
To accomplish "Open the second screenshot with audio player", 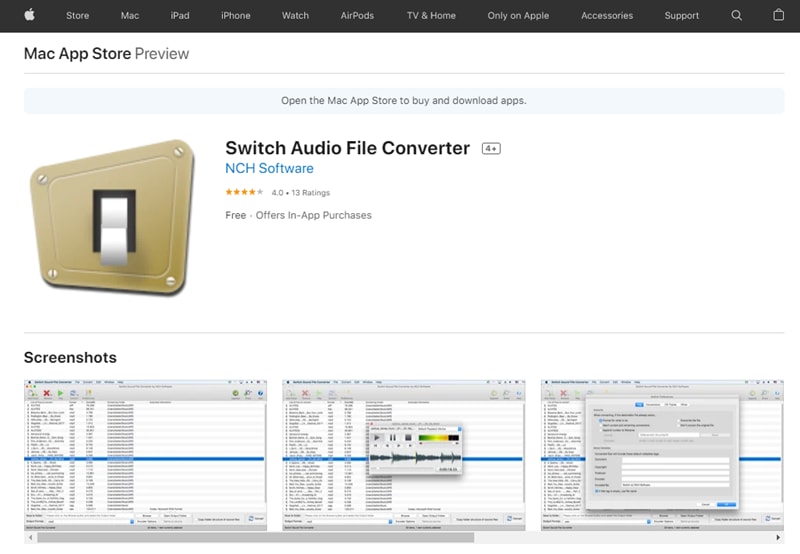I will pyautogui.click(x=404, y=455).
